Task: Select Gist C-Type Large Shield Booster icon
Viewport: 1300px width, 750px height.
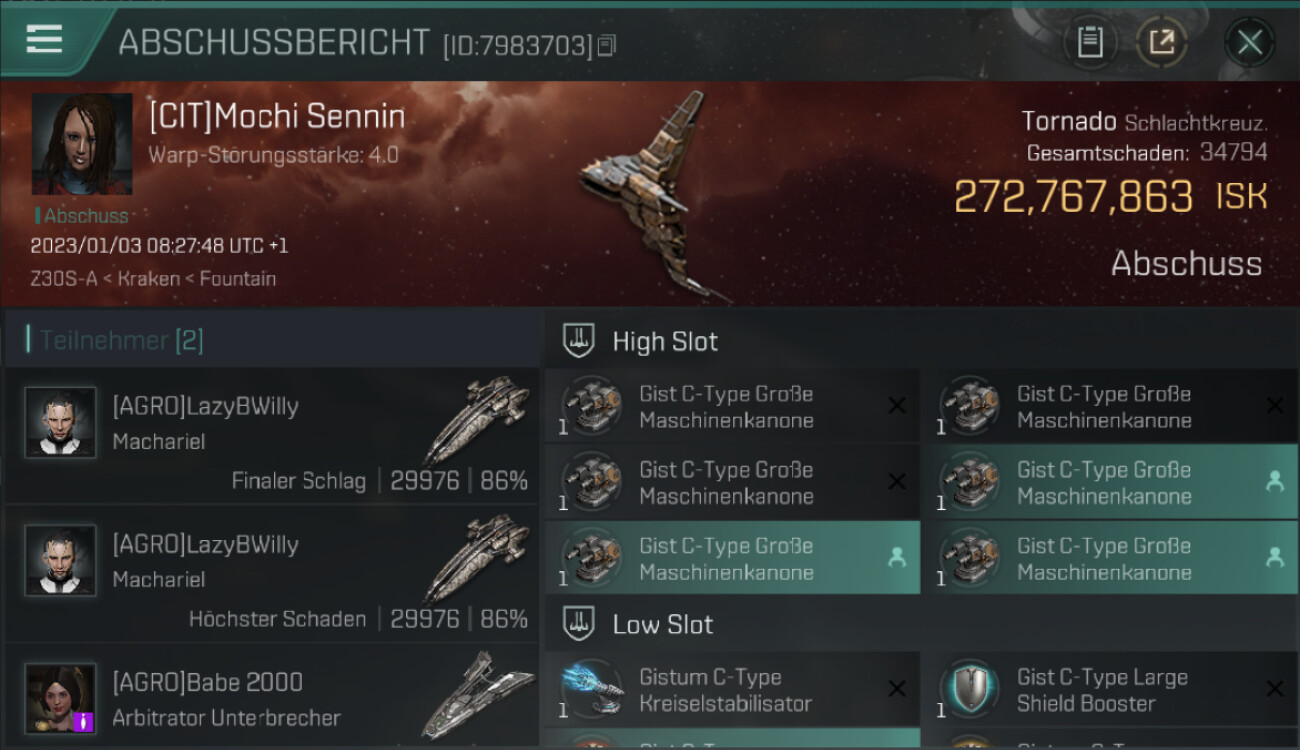Action: tap(970, 690)
